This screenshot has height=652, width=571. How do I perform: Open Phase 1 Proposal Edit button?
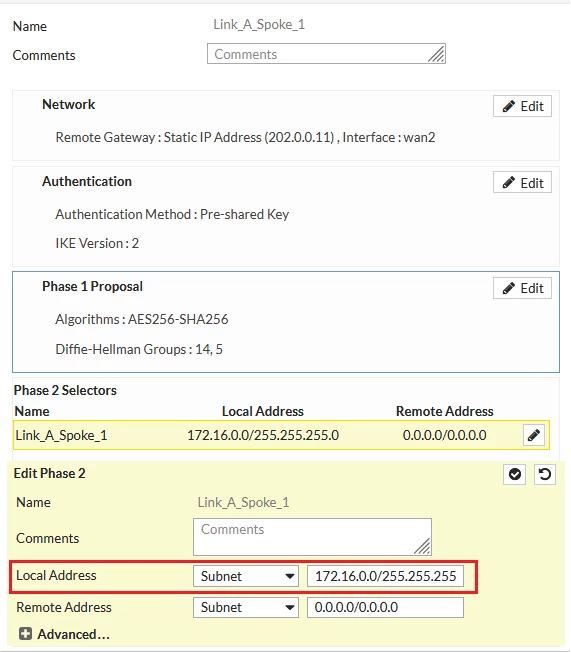pos(522,288)
